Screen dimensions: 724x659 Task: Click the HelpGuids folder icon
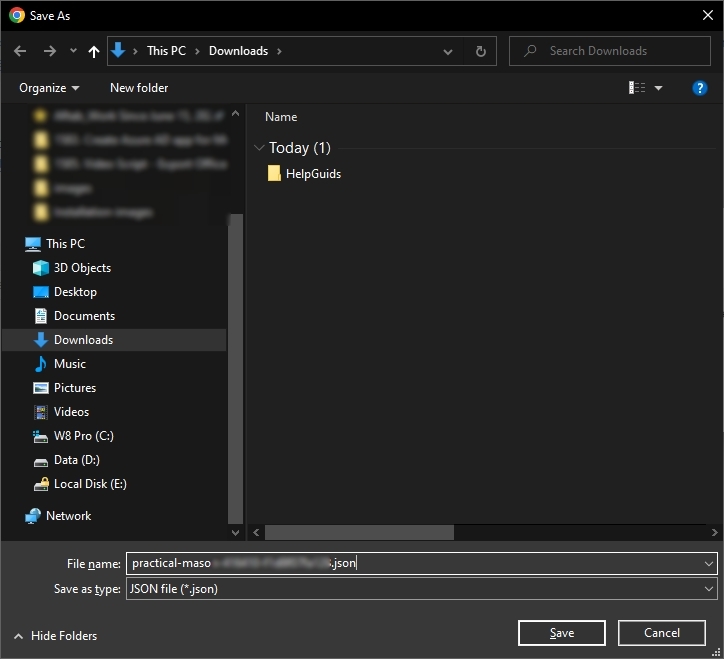[x=274, y=174]
